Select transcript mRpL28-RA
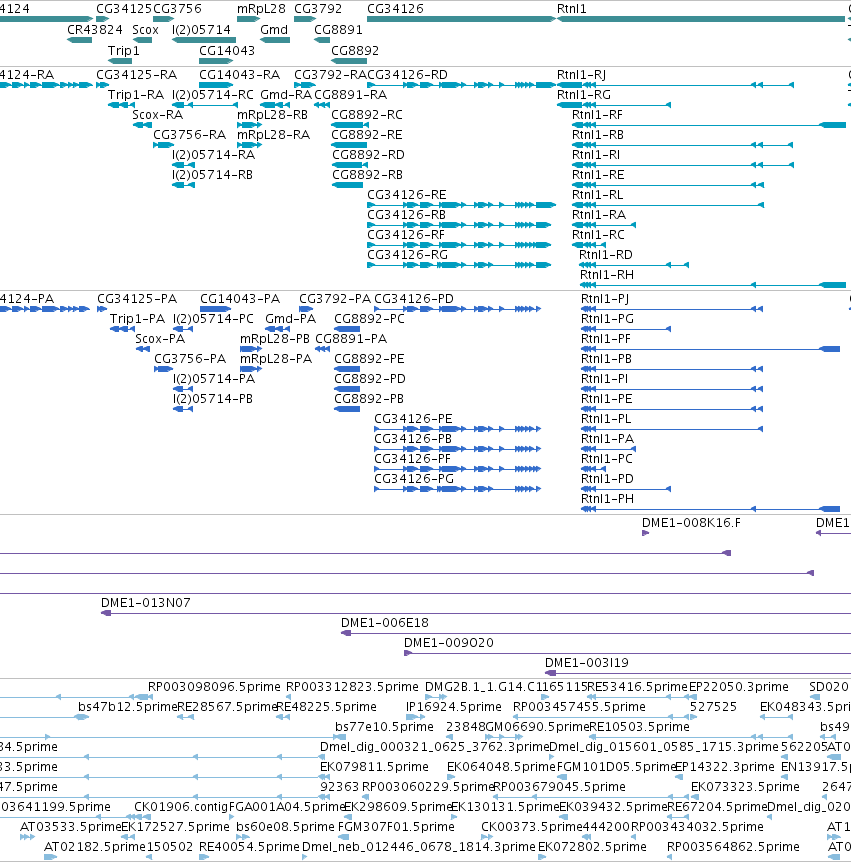Viewport: 851px width, 862px height. tap(273, 135)
